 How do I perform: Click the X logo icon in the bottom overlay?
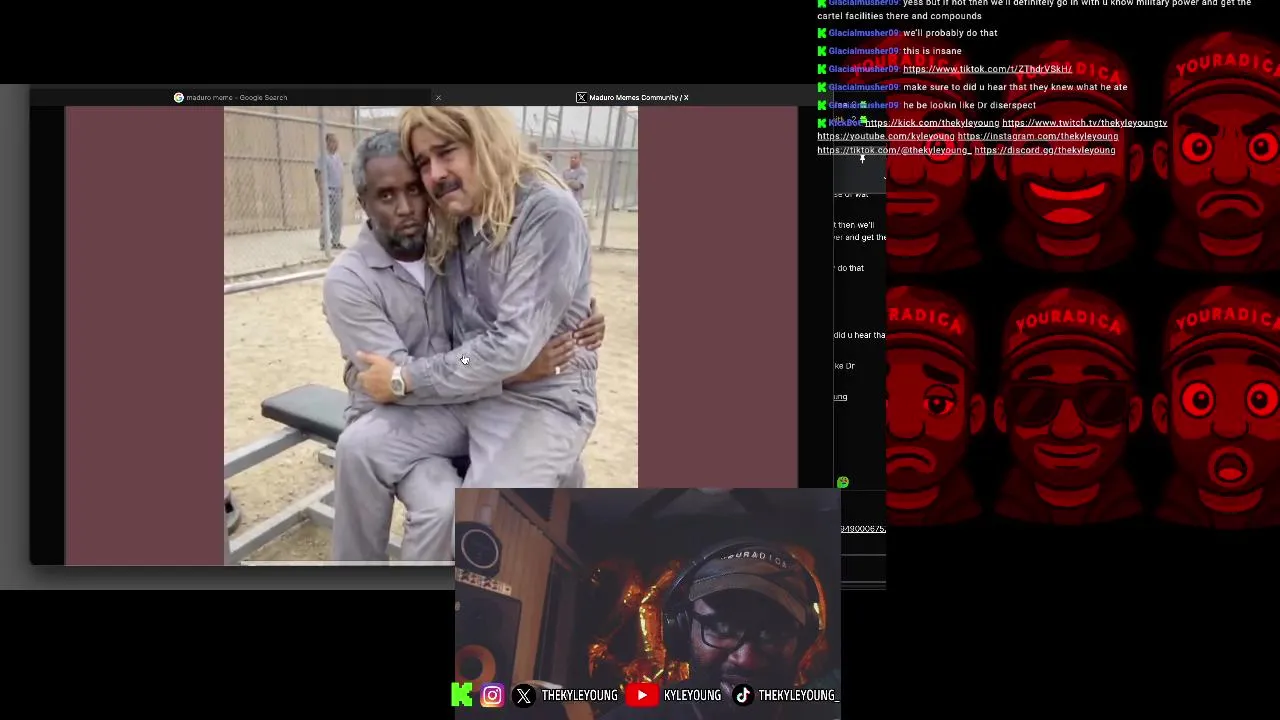click(x=524, y=695)
